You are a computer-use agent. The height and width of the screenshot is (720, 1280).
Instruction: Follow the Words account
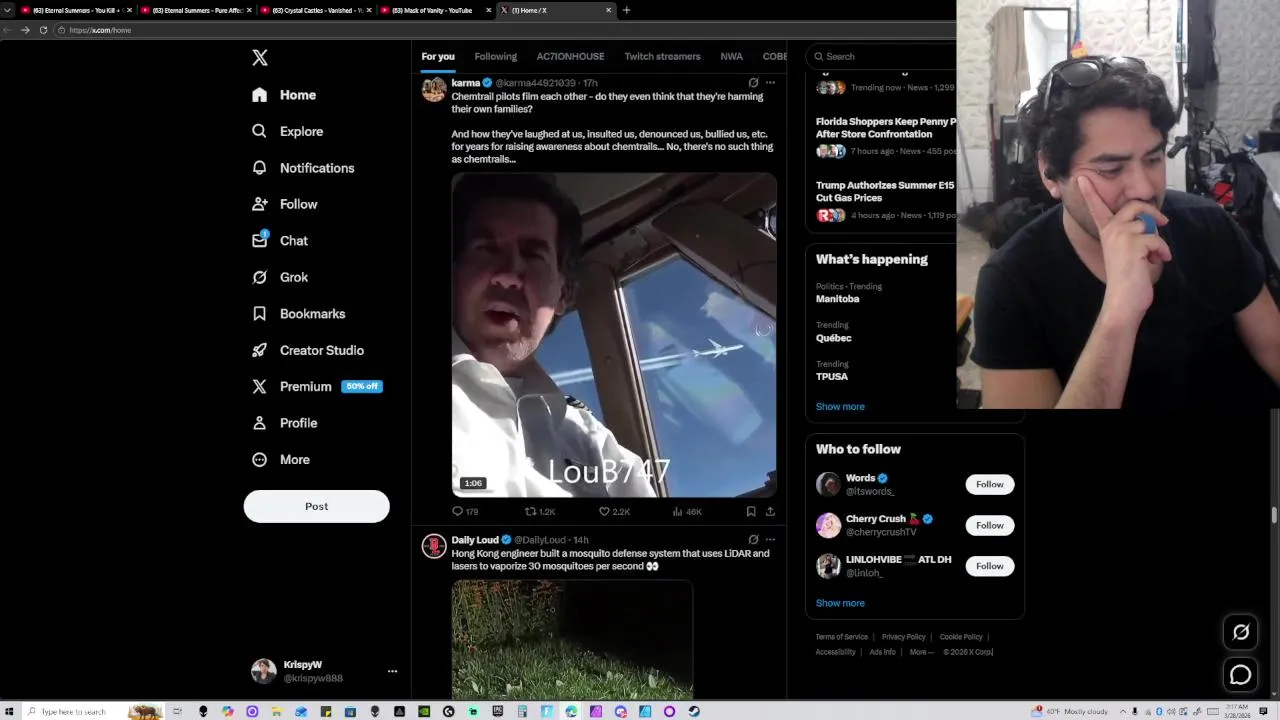[x=989, y=484]
